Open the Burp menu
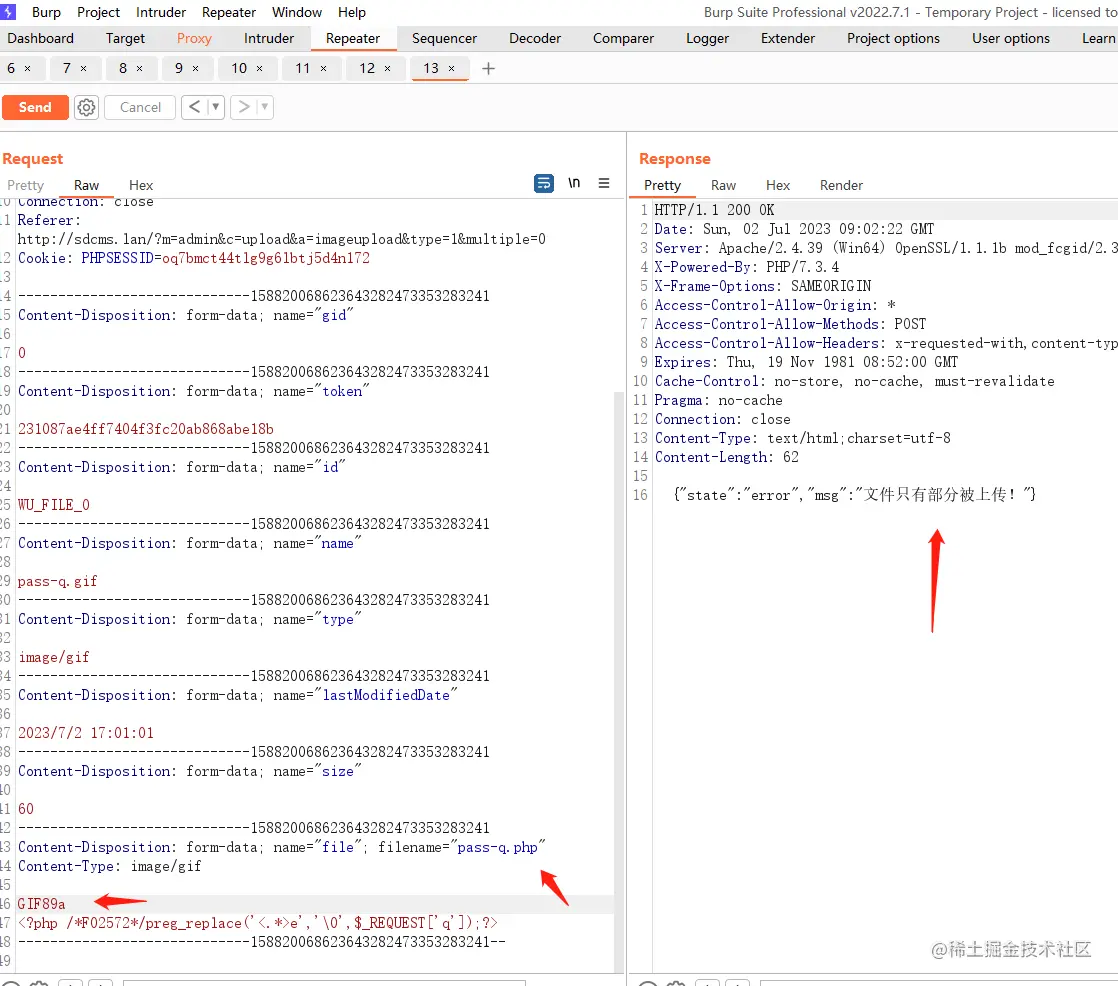The image size is (1118, 986). 46,12
